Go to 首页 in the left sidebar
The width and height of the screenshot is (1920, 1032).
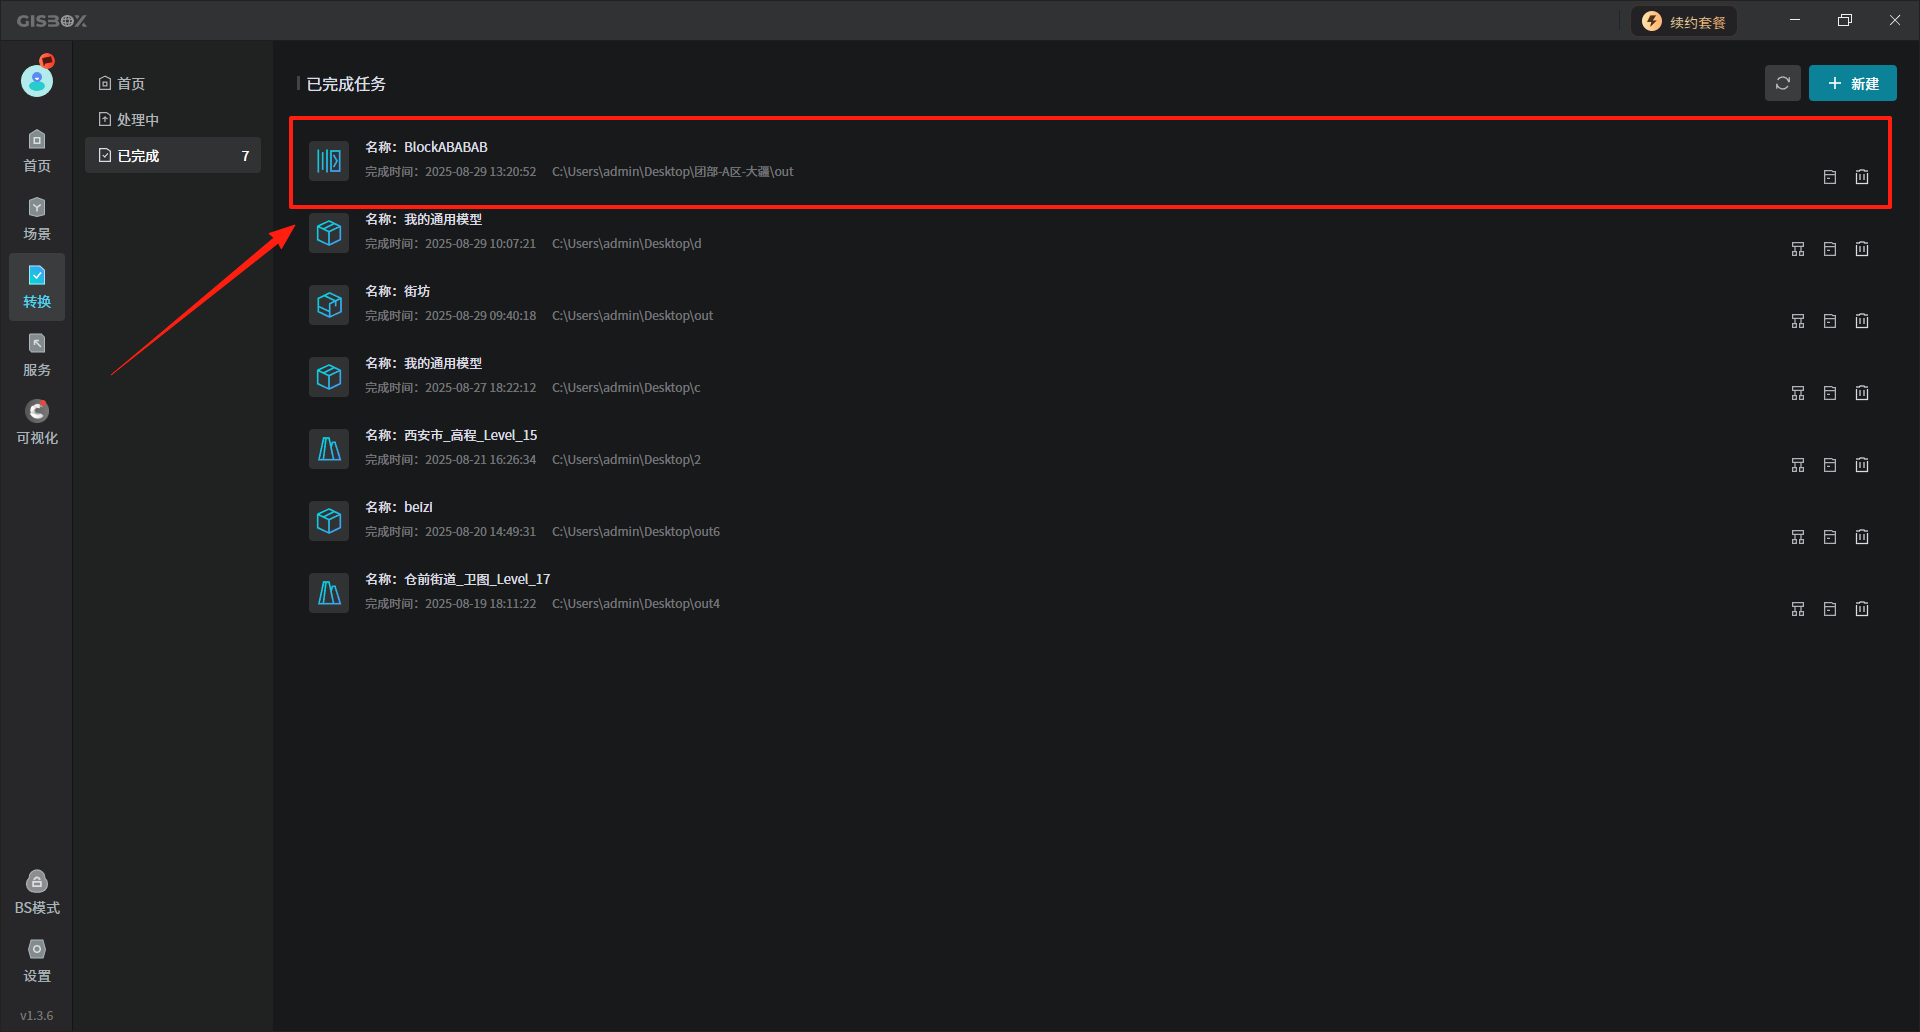click(37, 150)
